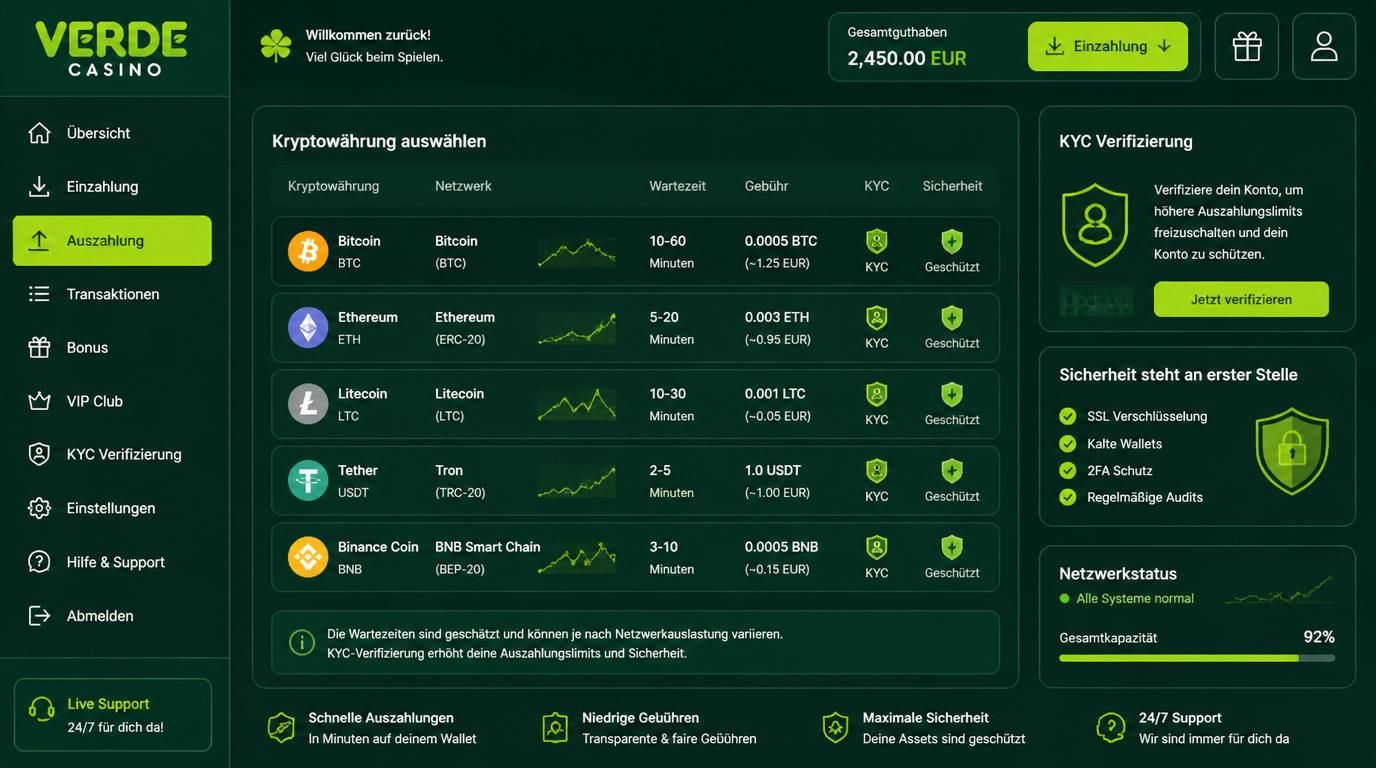Open KYC Verifizierung in the sidebar
The width and height of the screenshot is (1376, 768).
click(112, 455)
